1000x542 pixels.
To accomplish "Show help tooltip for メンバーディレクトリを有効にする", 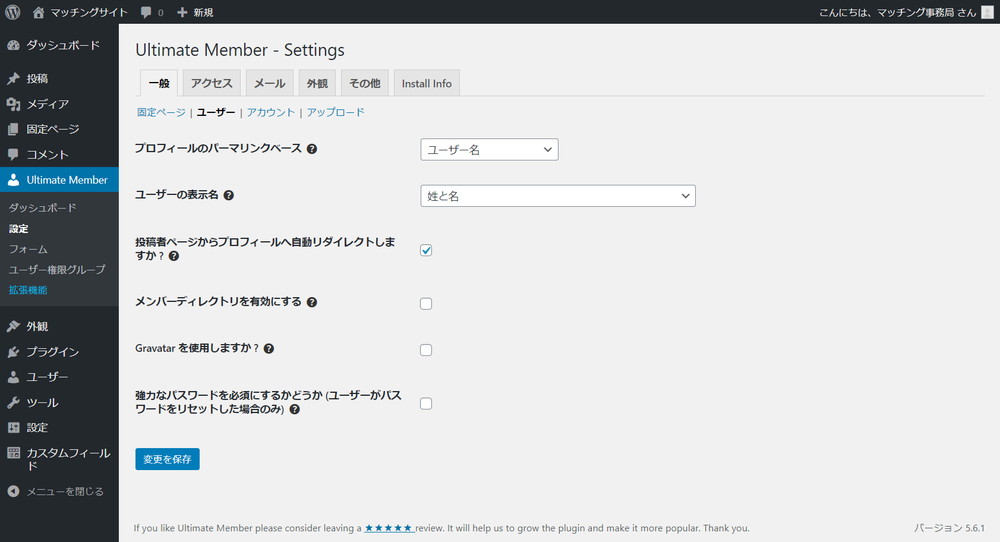I will pyautogui.click(x=312, y=302).
